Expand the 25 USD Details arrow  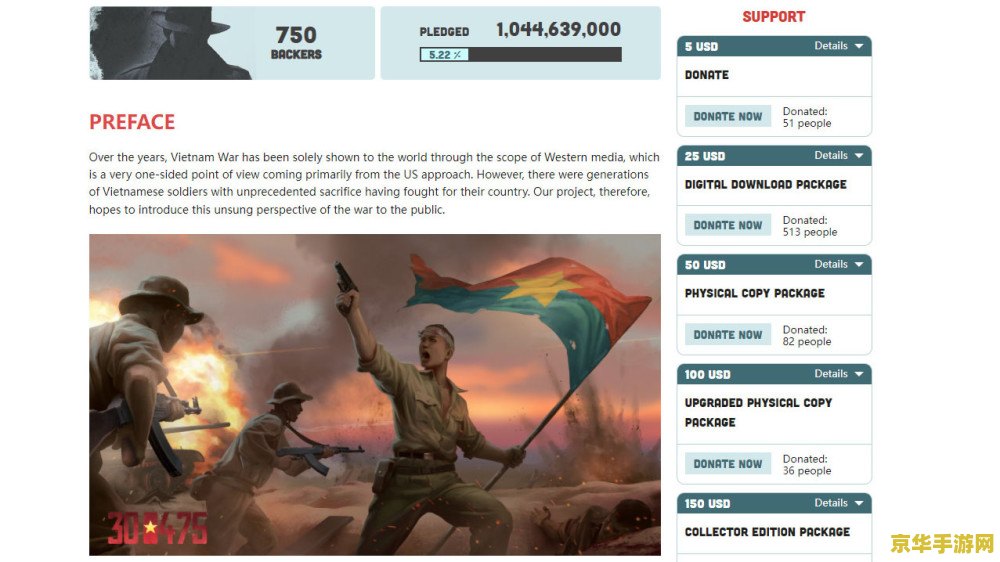pos(858,156)
